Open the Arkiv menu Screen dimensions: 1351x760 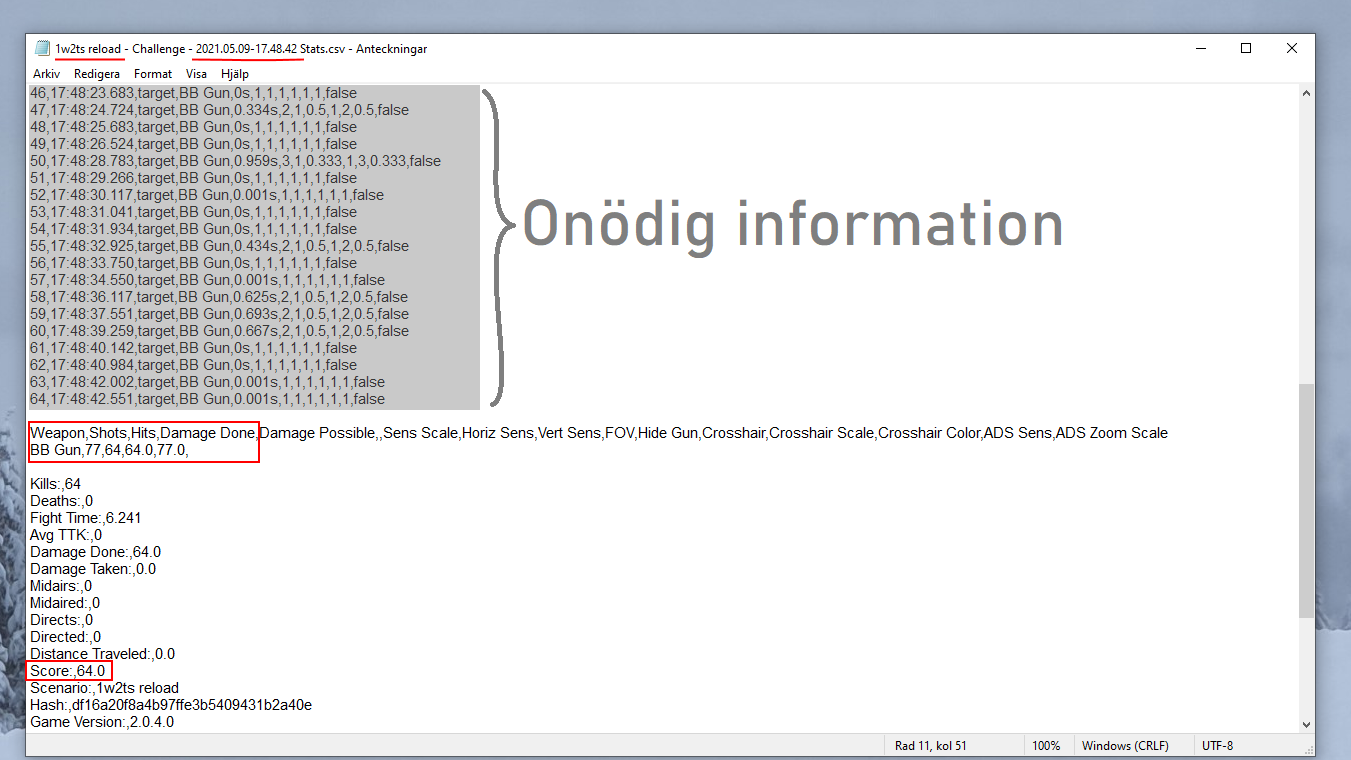point(46,74)
